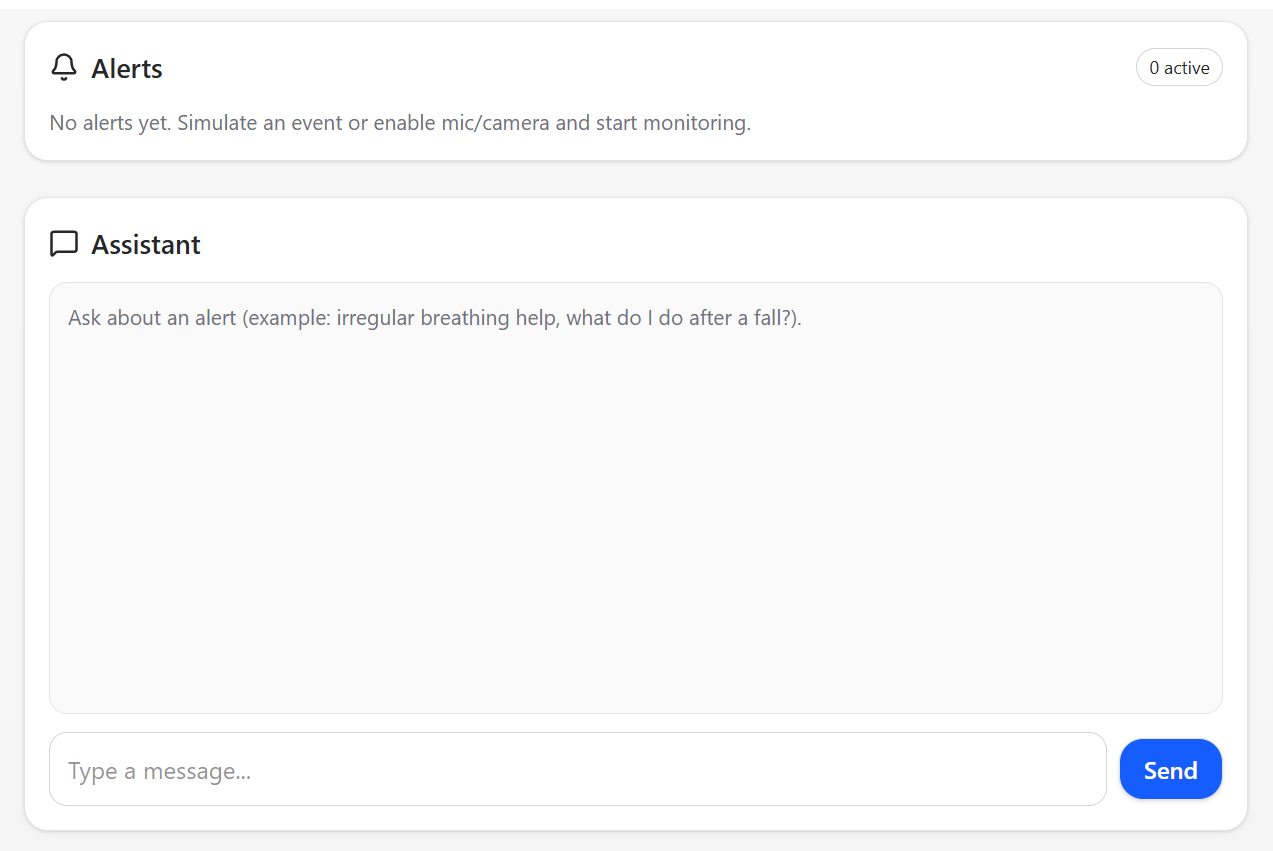
Task: Focus the "Type a message..." input field
Action: [x=578, y=769]
